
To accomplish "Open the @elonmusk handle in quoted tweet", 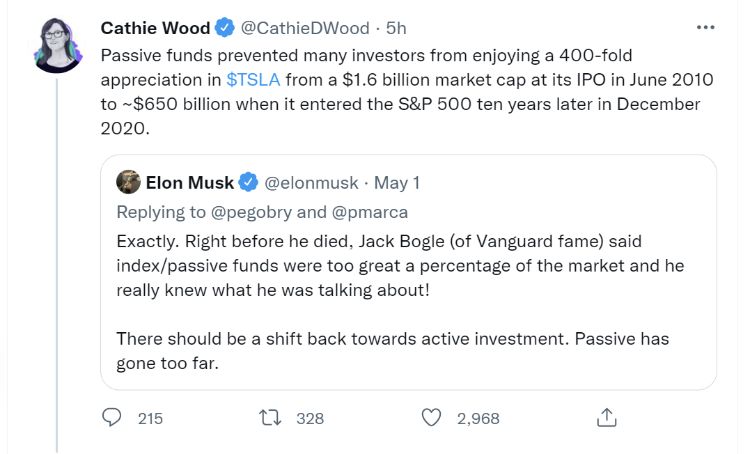I will click(x=311, y=183).
